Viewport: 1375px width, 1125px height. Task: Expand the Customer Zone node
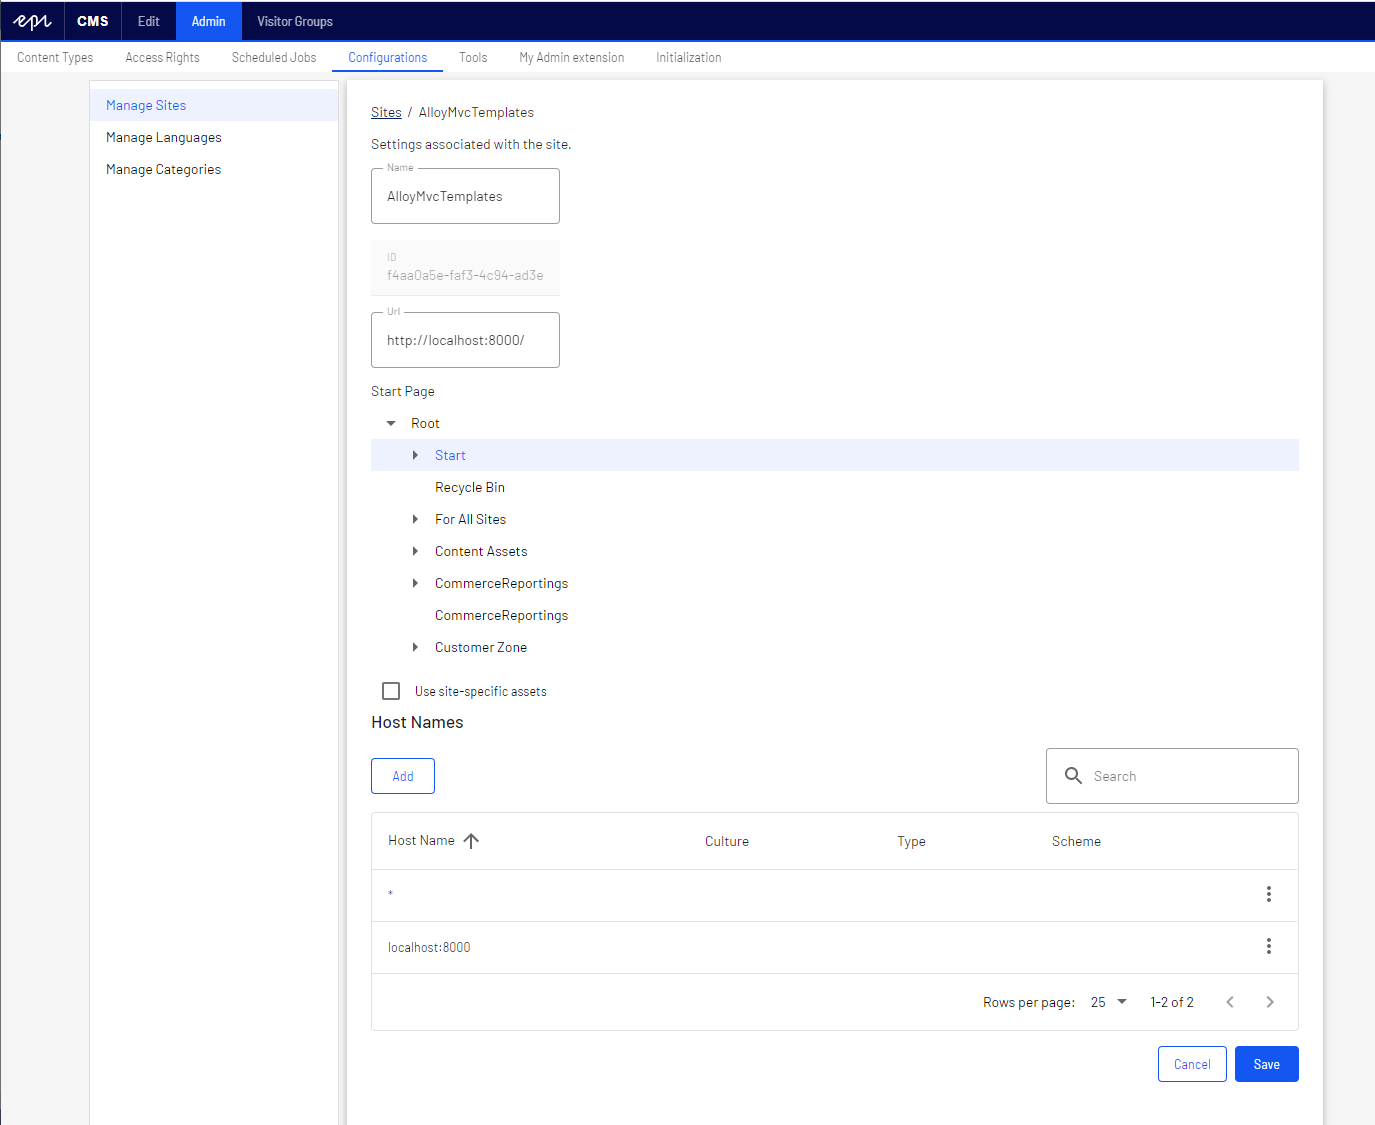click(415, 647)
